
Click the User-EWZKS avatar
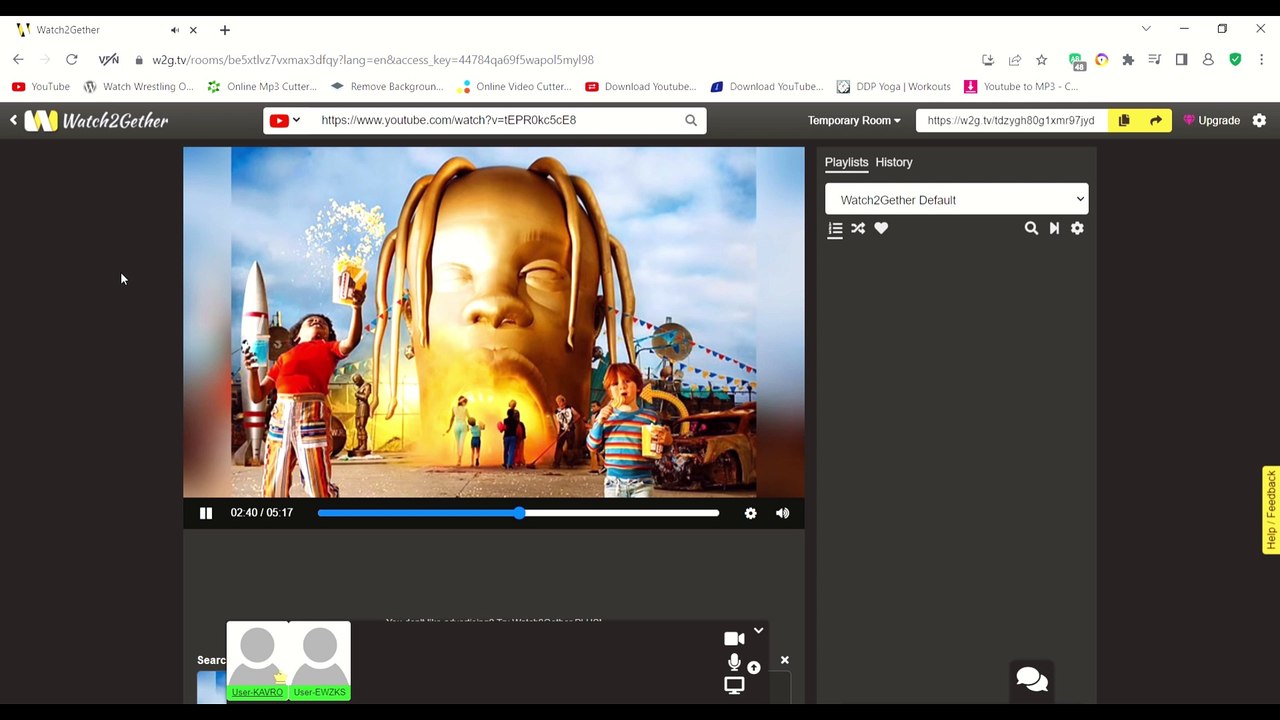coord(320,660)
